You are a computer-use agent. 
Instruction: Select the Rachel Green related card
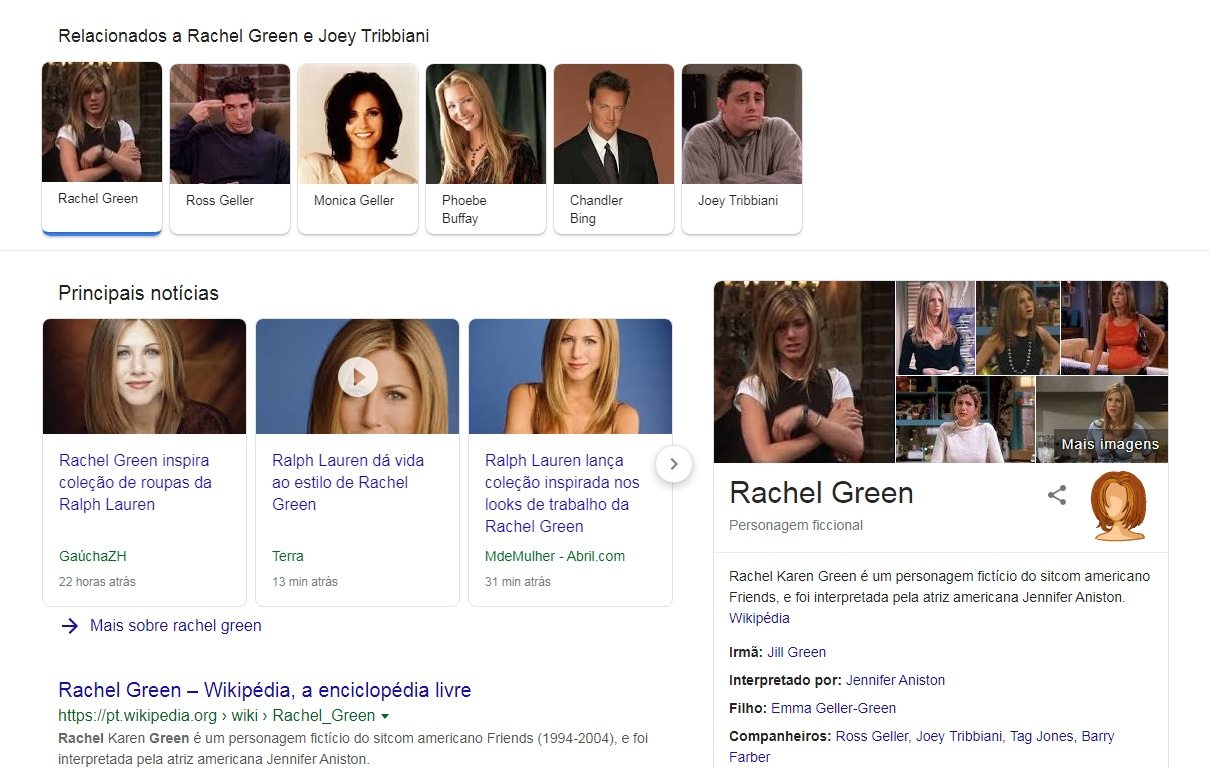pyautogui.click(x=102, y=148)
